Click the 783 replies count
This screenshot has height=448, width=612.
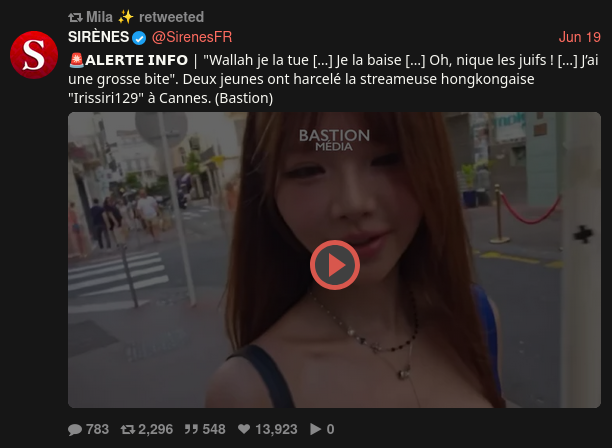click(x=97, y=429)
